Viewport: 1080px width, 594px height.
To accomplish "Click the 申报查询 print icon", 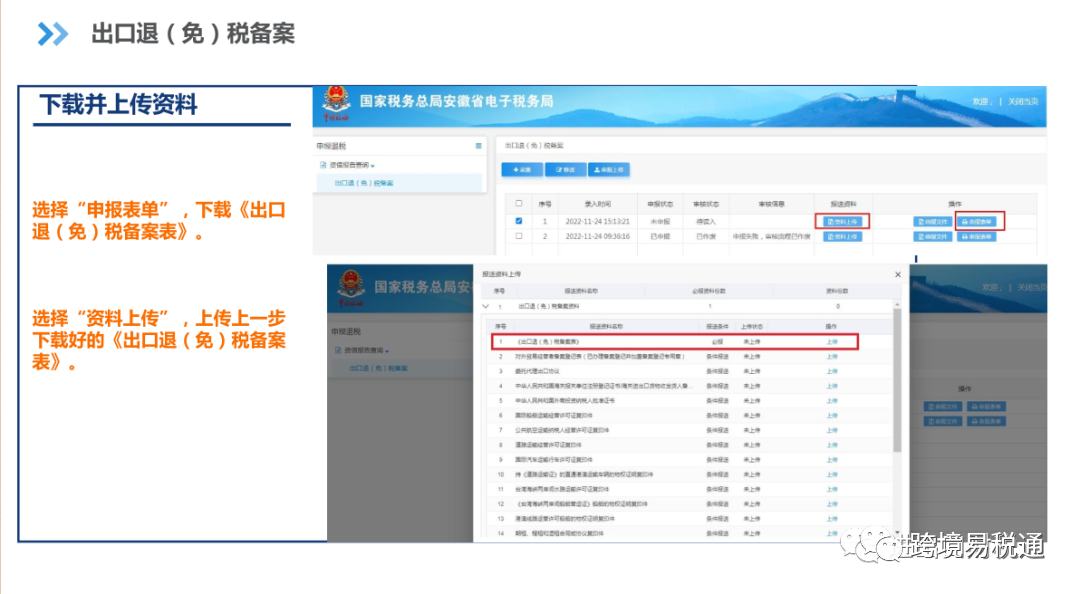I will click(x=977, y=221).
